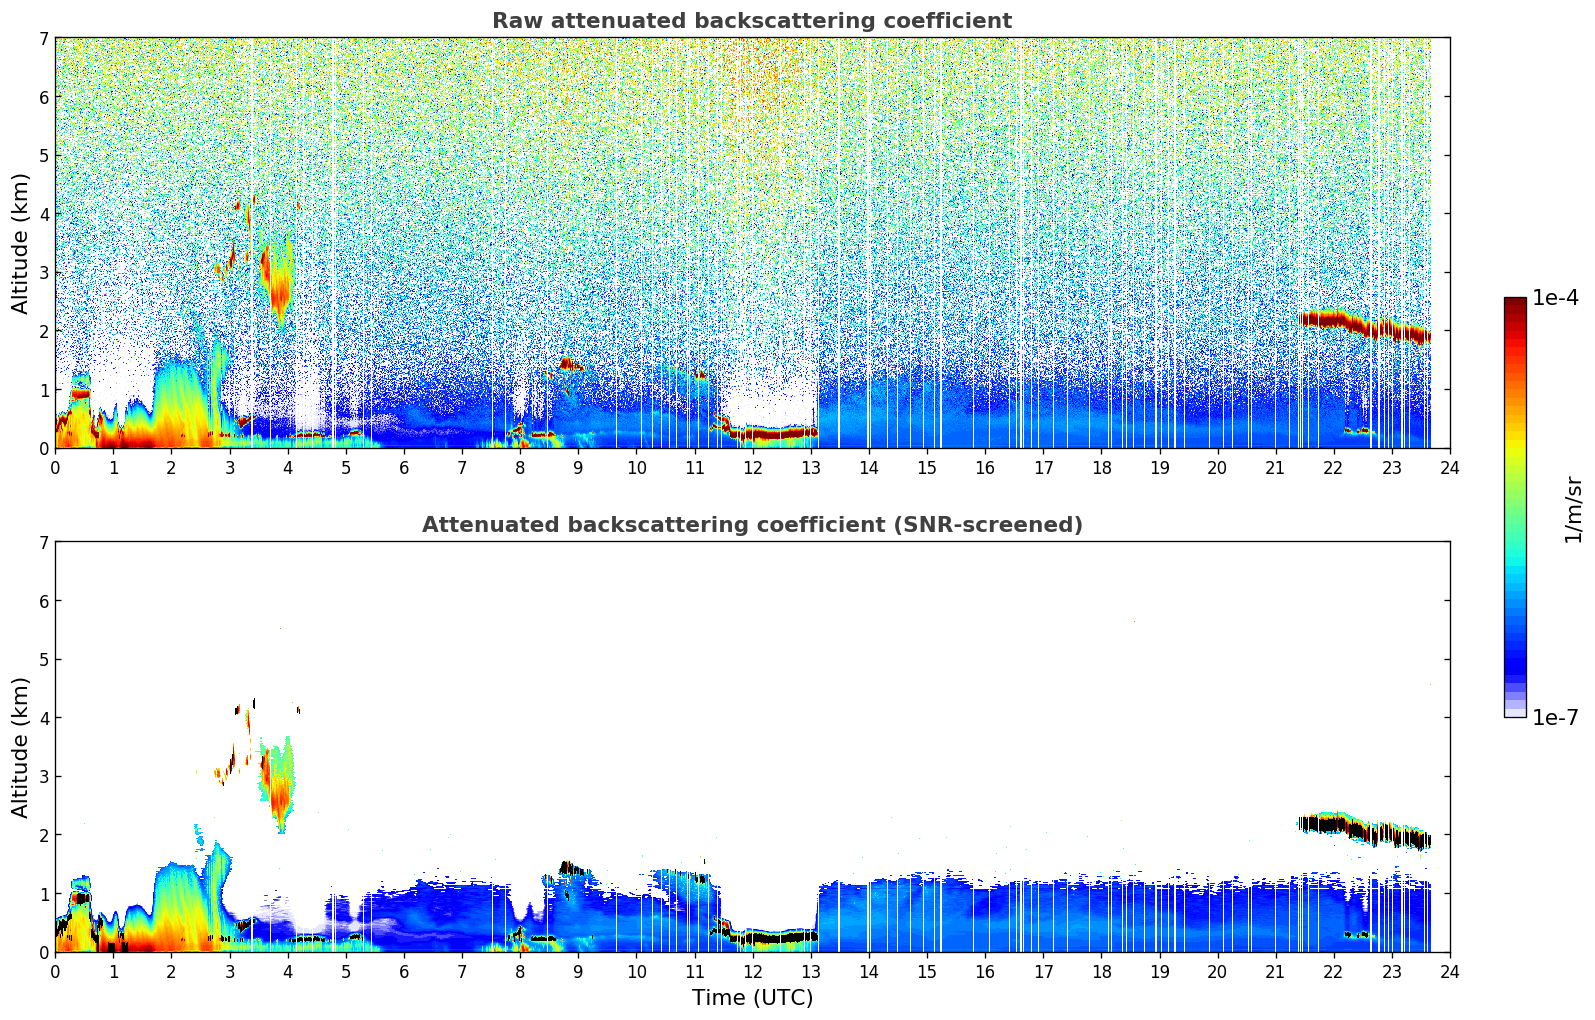This screenshot has width=1595, height=1020.
Task: Click the 'Time (UTC)' axis label
Action: click(x=752, y=998)
